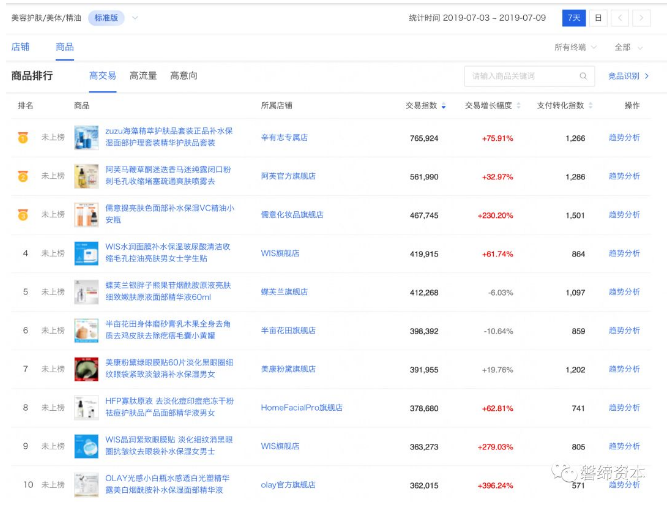Open the 全部 filter dropdown
This screenshot has height=507, width=667.
tap(628, 47)
